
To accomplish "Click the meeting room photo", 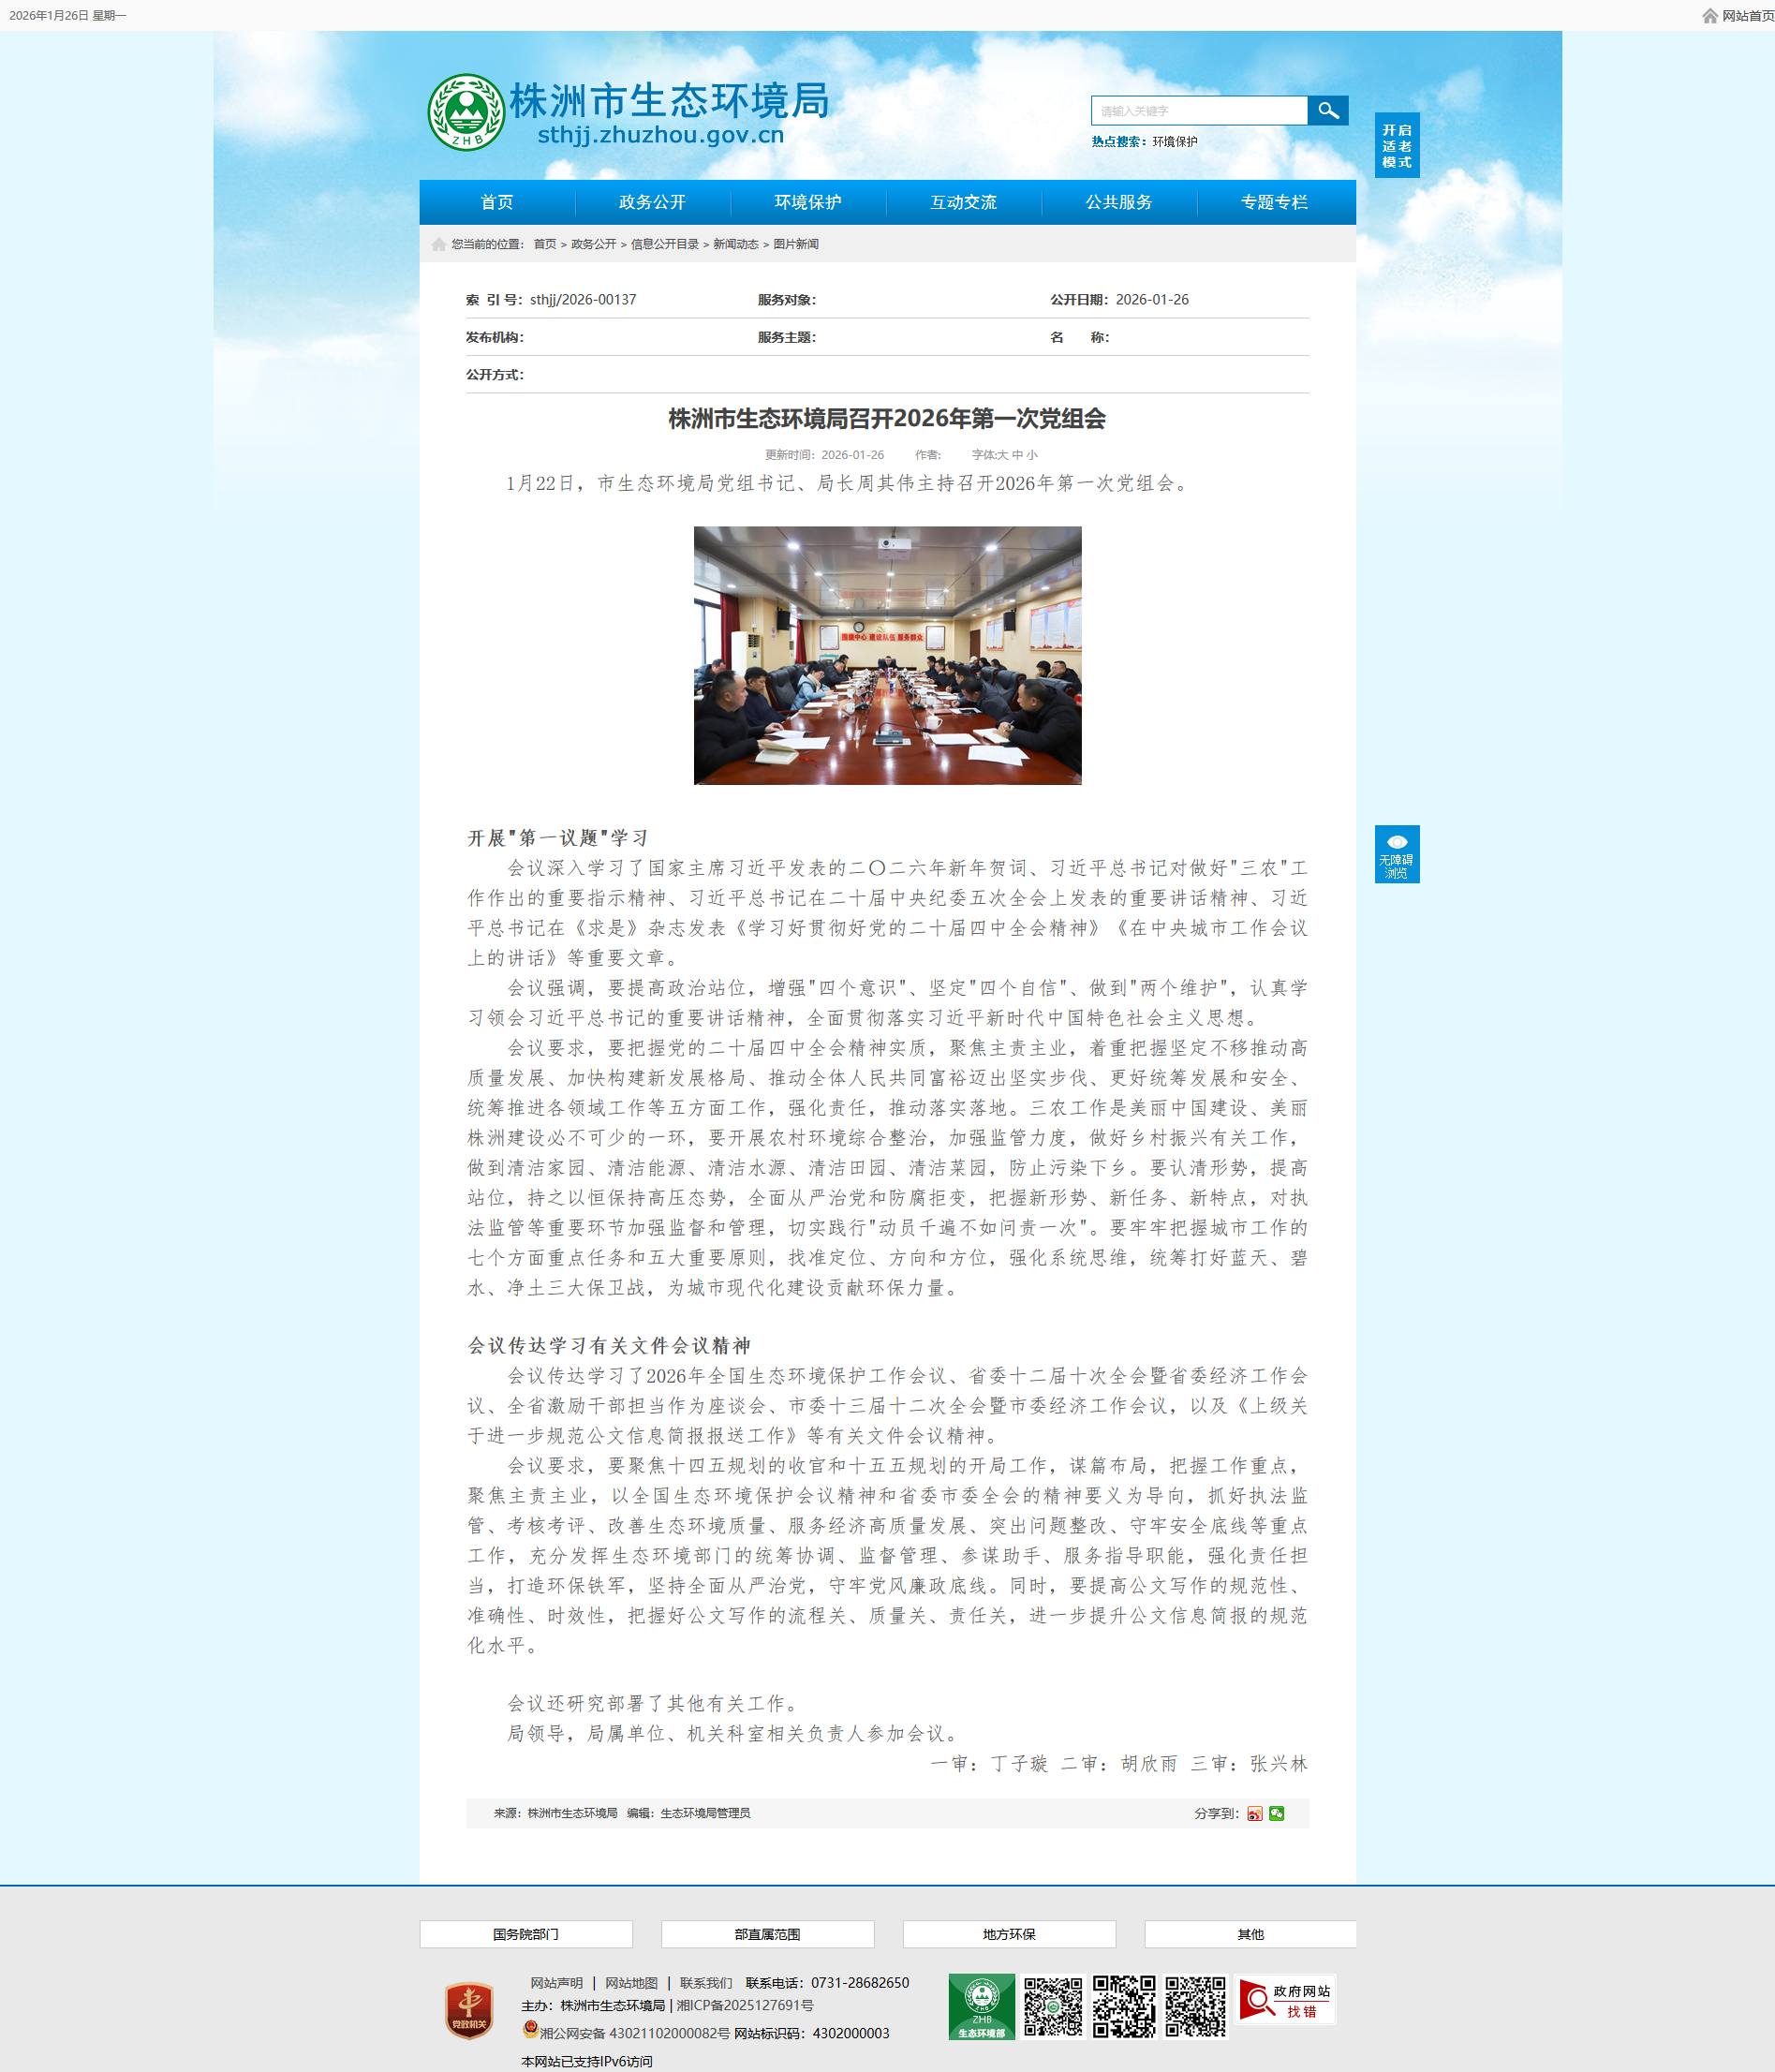I will tap(887, 655).
